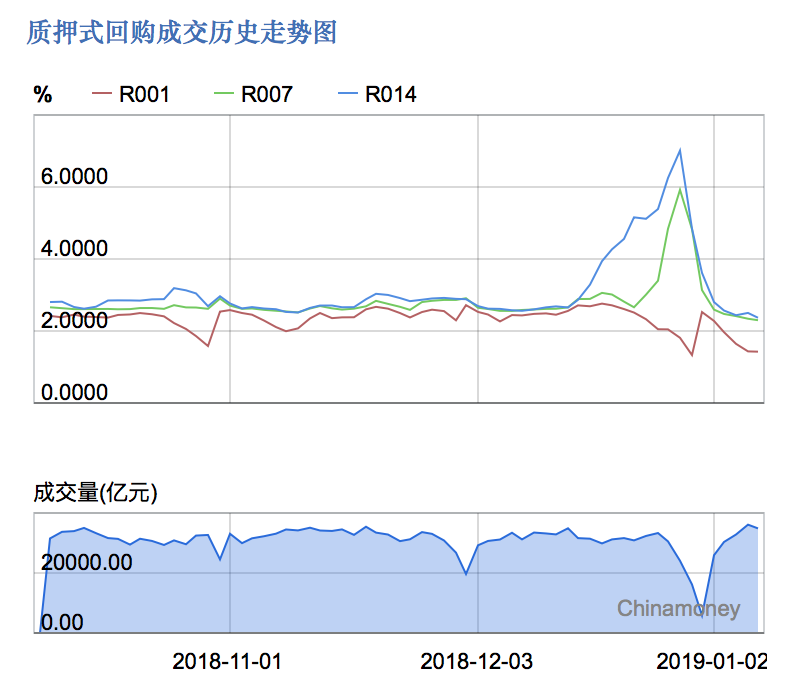Click the % axis unit label
The height and width of the screenshot is (692, 794).
coord(43,95)
